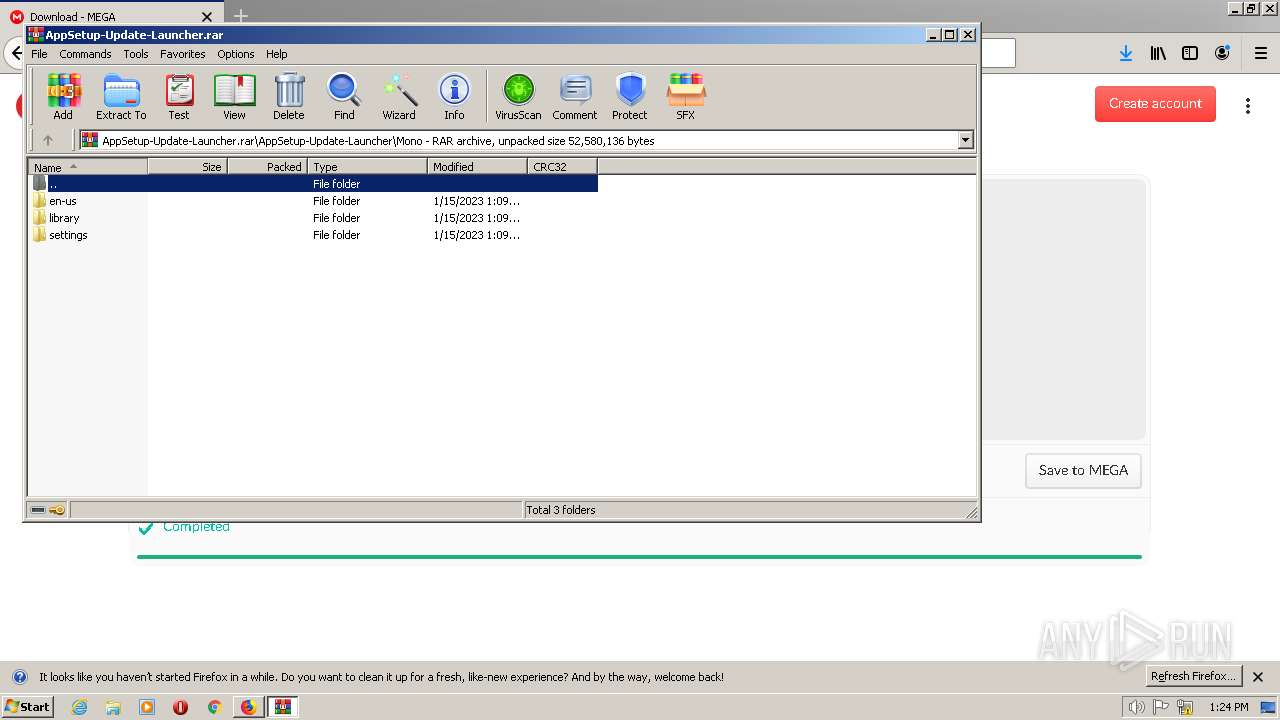Show archive Info

coord(454,97)
